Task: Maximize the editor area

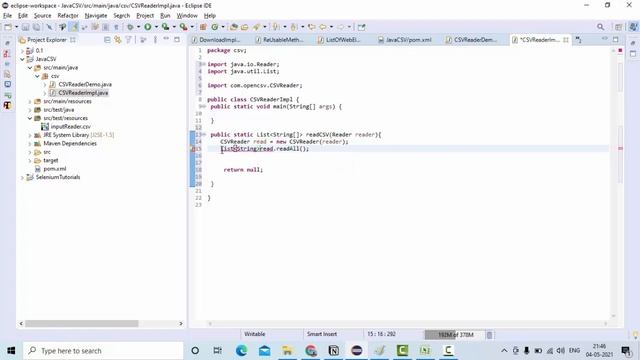Action: click(x=616, y=40)
